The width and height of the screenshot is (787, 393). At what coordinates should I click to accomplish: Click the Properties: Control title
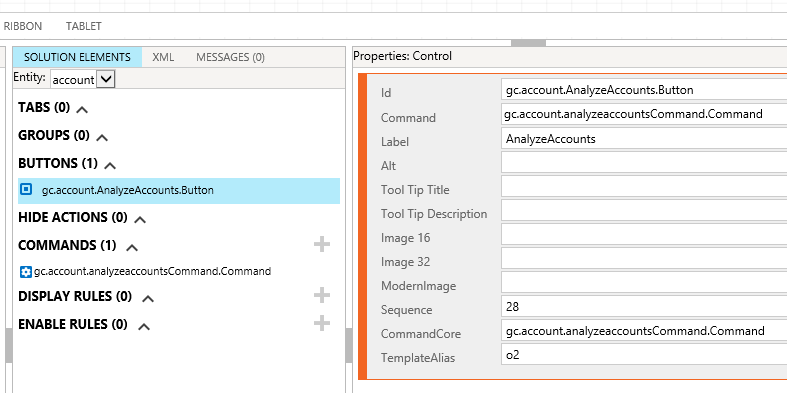coord(403,56)
